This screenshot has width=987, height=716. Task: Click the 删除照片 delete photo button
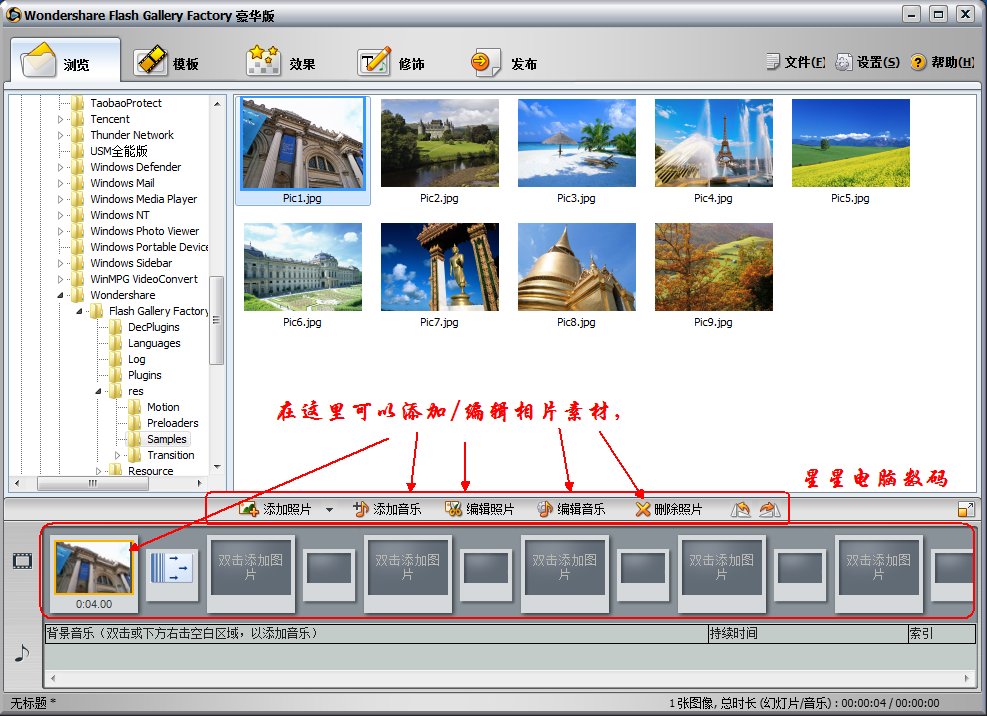(x=668, y=509)
